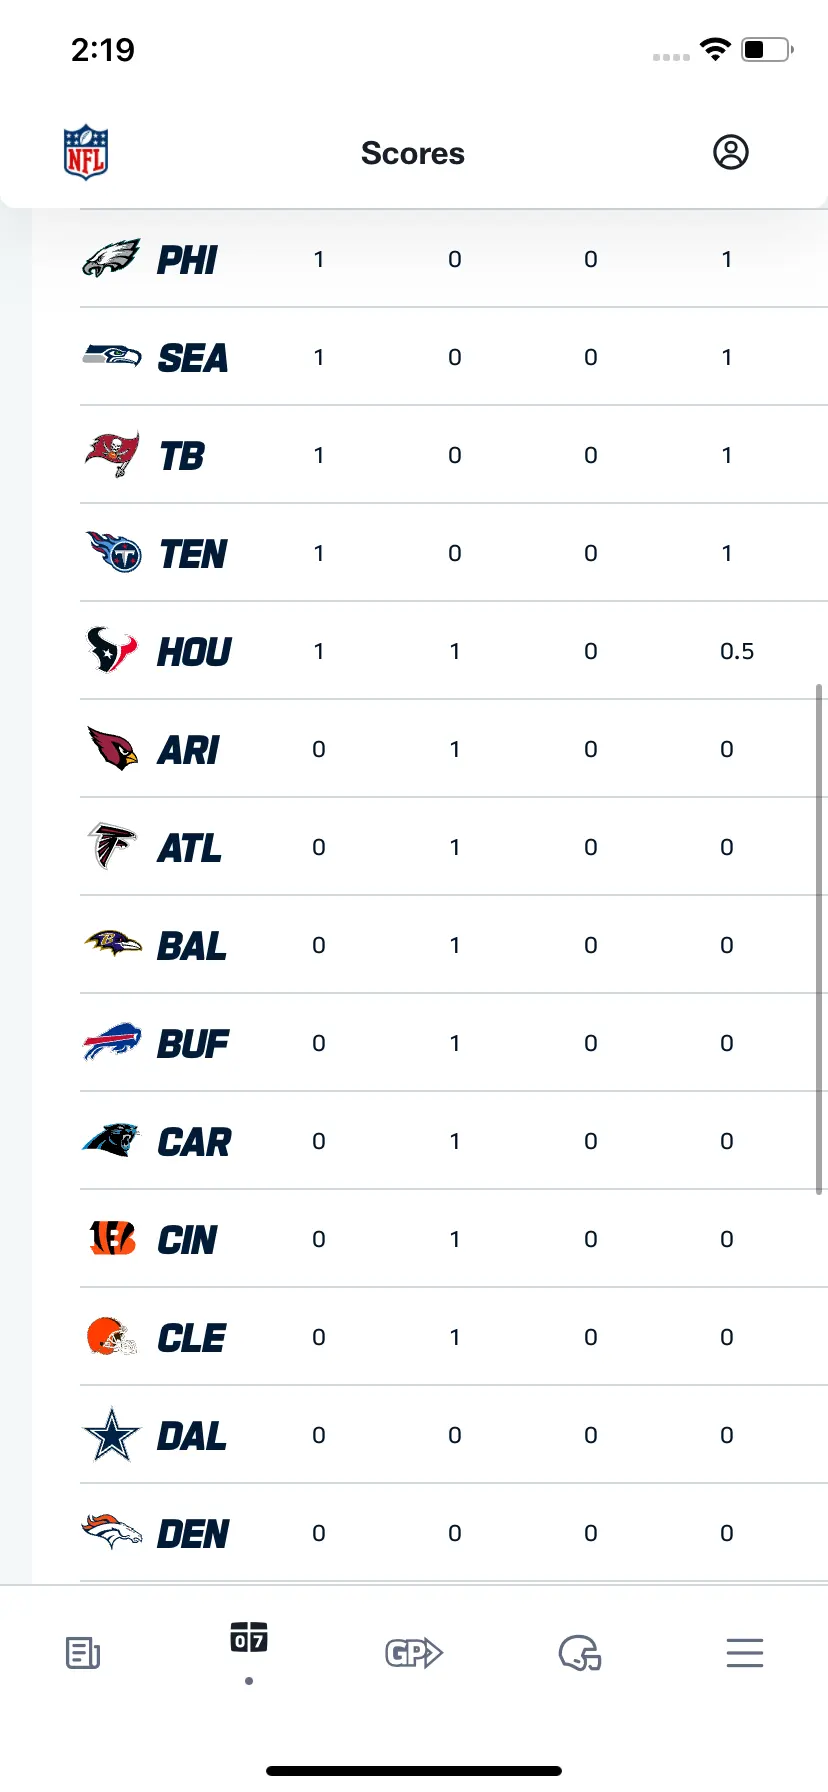The height and width of the screenshot is (1792, 828).
Task: Open the ARI team row
Action: (454, 749)
